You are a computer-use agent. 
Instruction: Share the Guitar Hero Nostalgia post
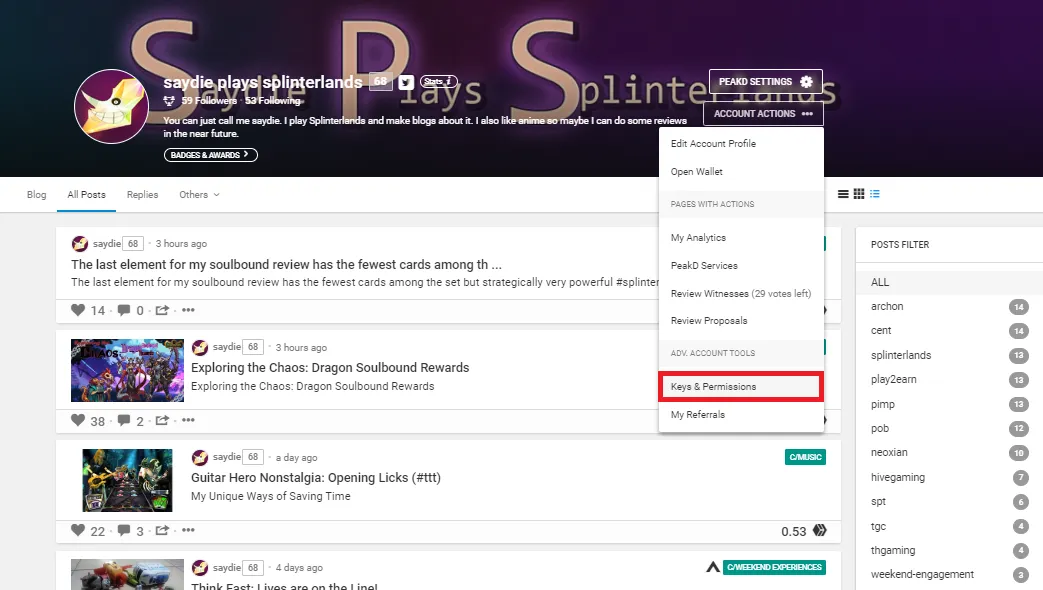tap(162, 530)
